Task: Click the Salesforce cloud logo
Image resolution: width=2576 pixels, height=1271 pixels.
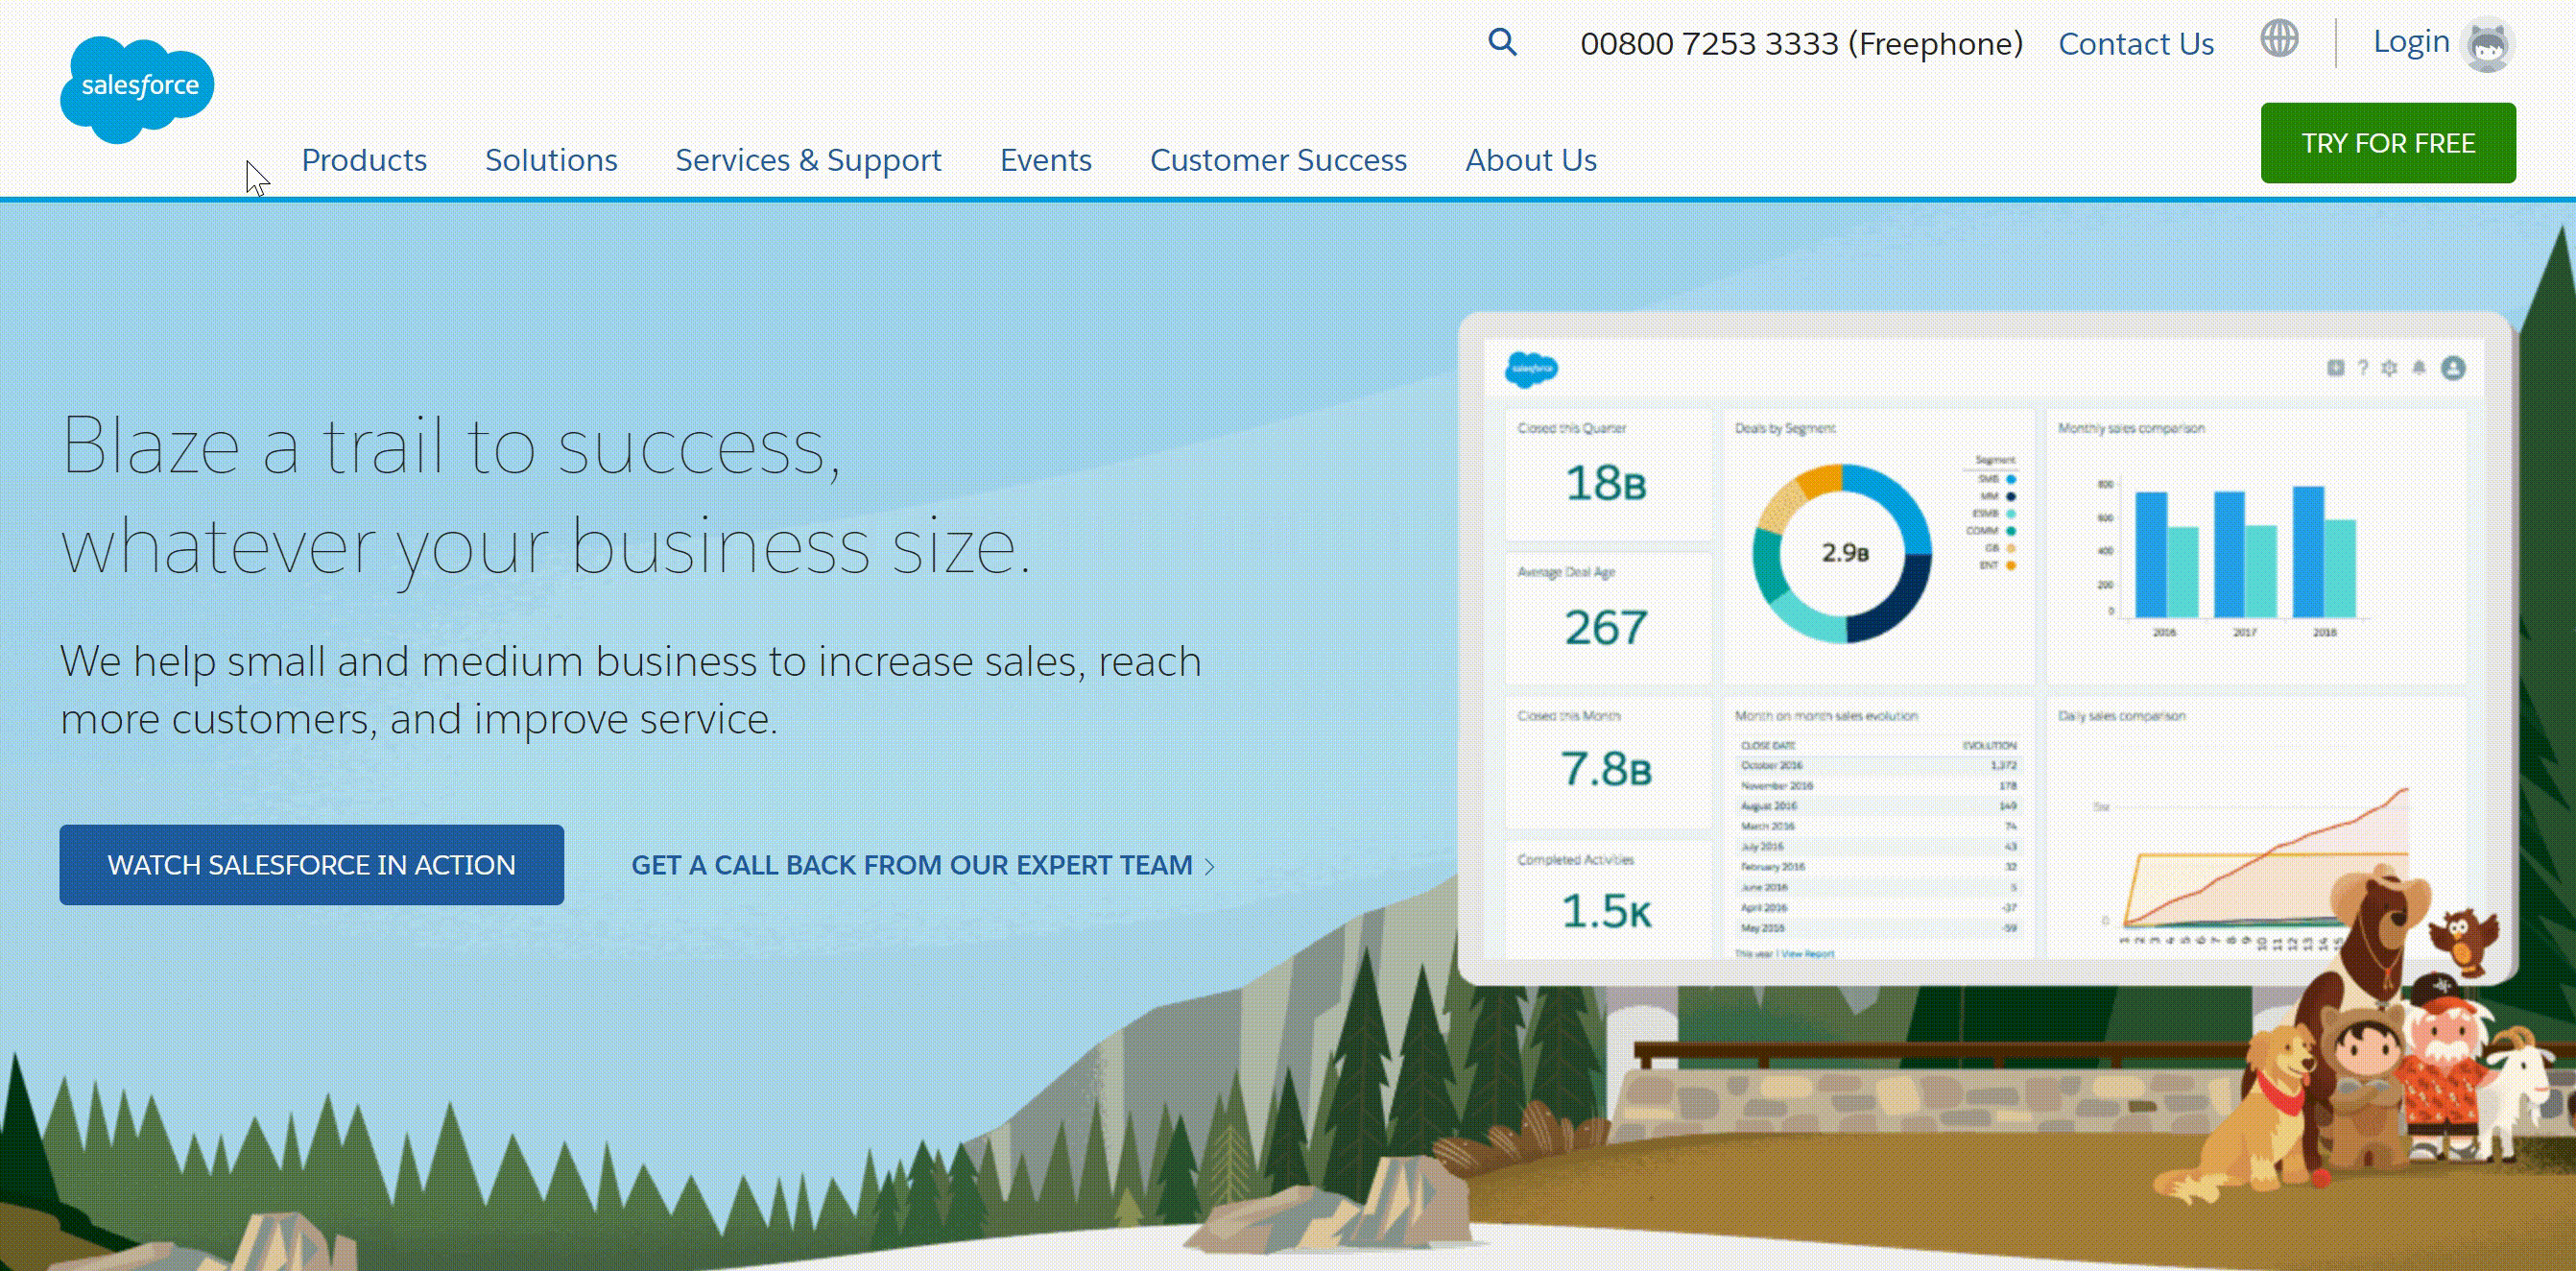Action: tap(136, 85)
